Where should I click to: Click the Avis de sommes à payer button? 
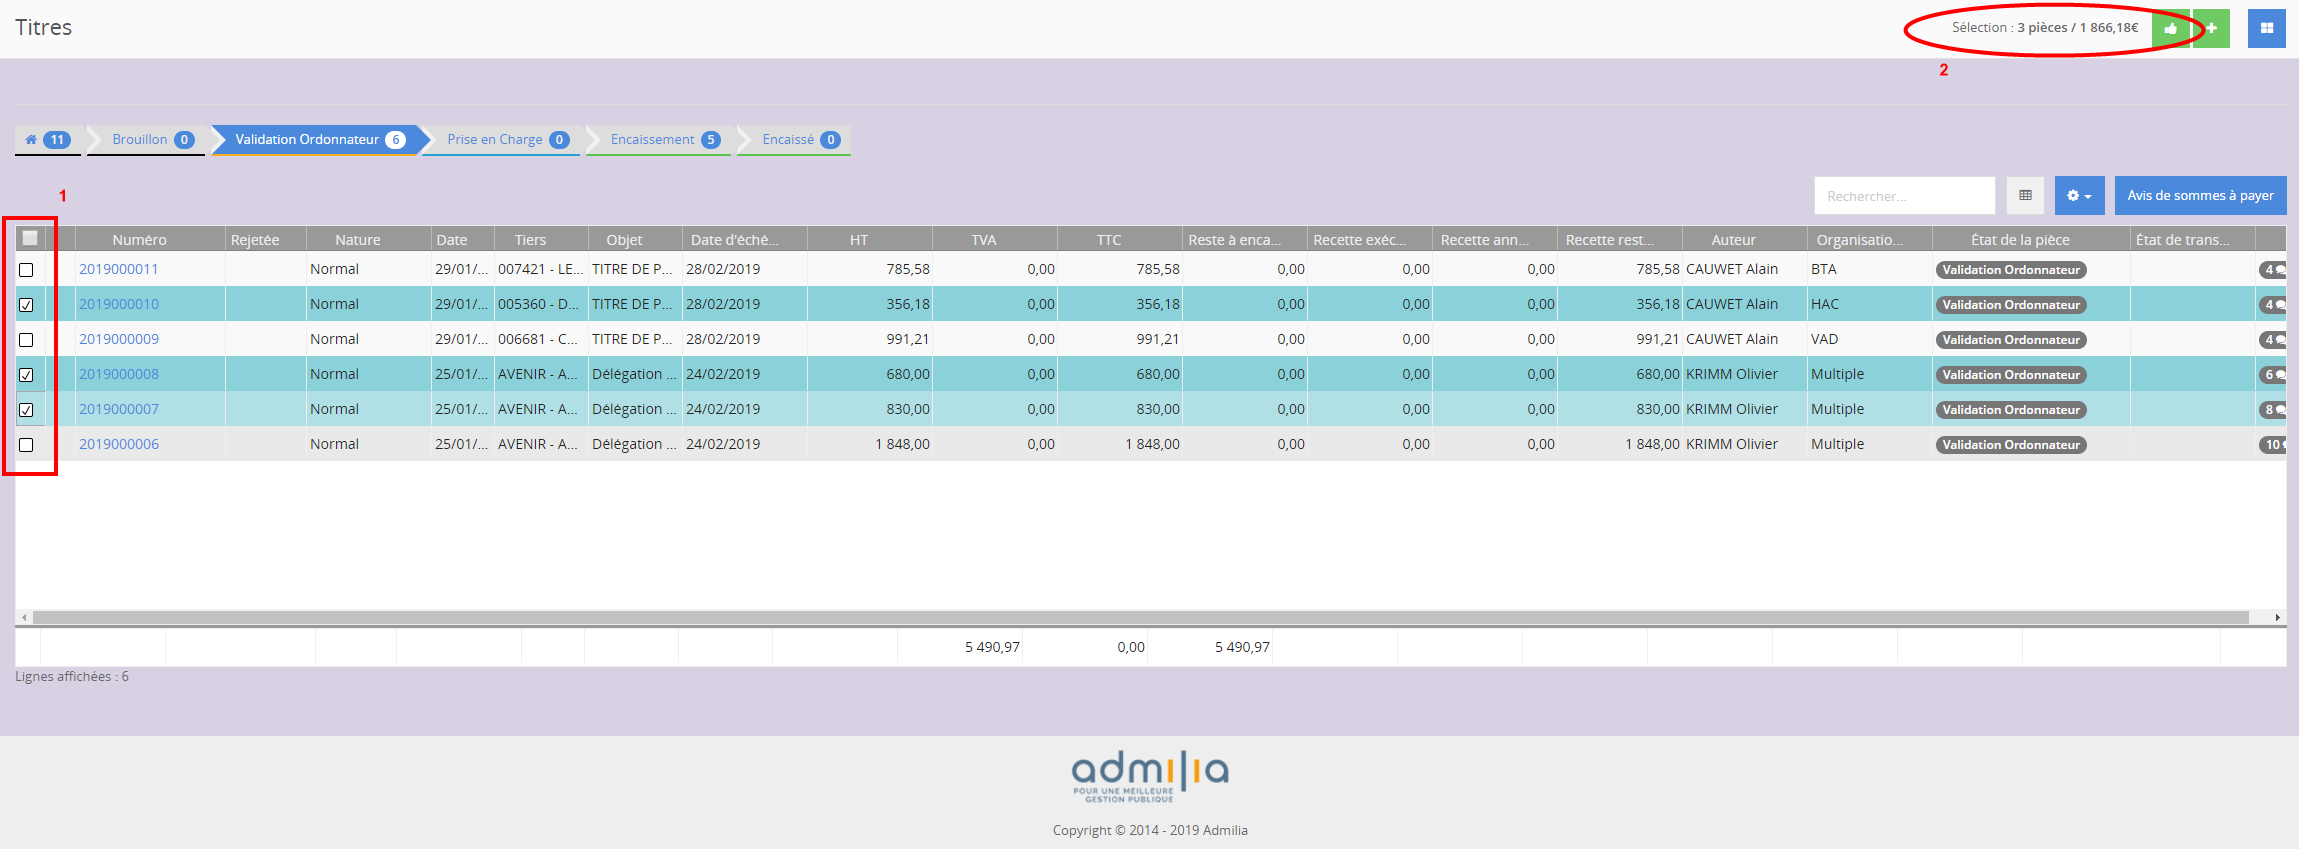[2200, 196]
